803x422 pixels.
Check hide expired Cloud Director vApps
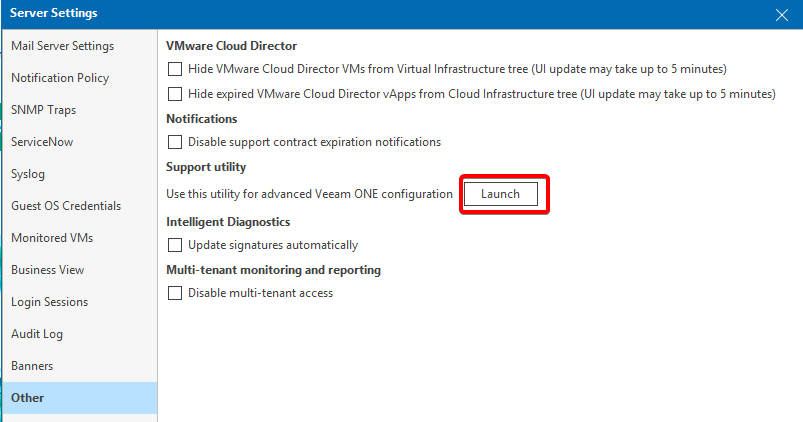click(176, 94)
